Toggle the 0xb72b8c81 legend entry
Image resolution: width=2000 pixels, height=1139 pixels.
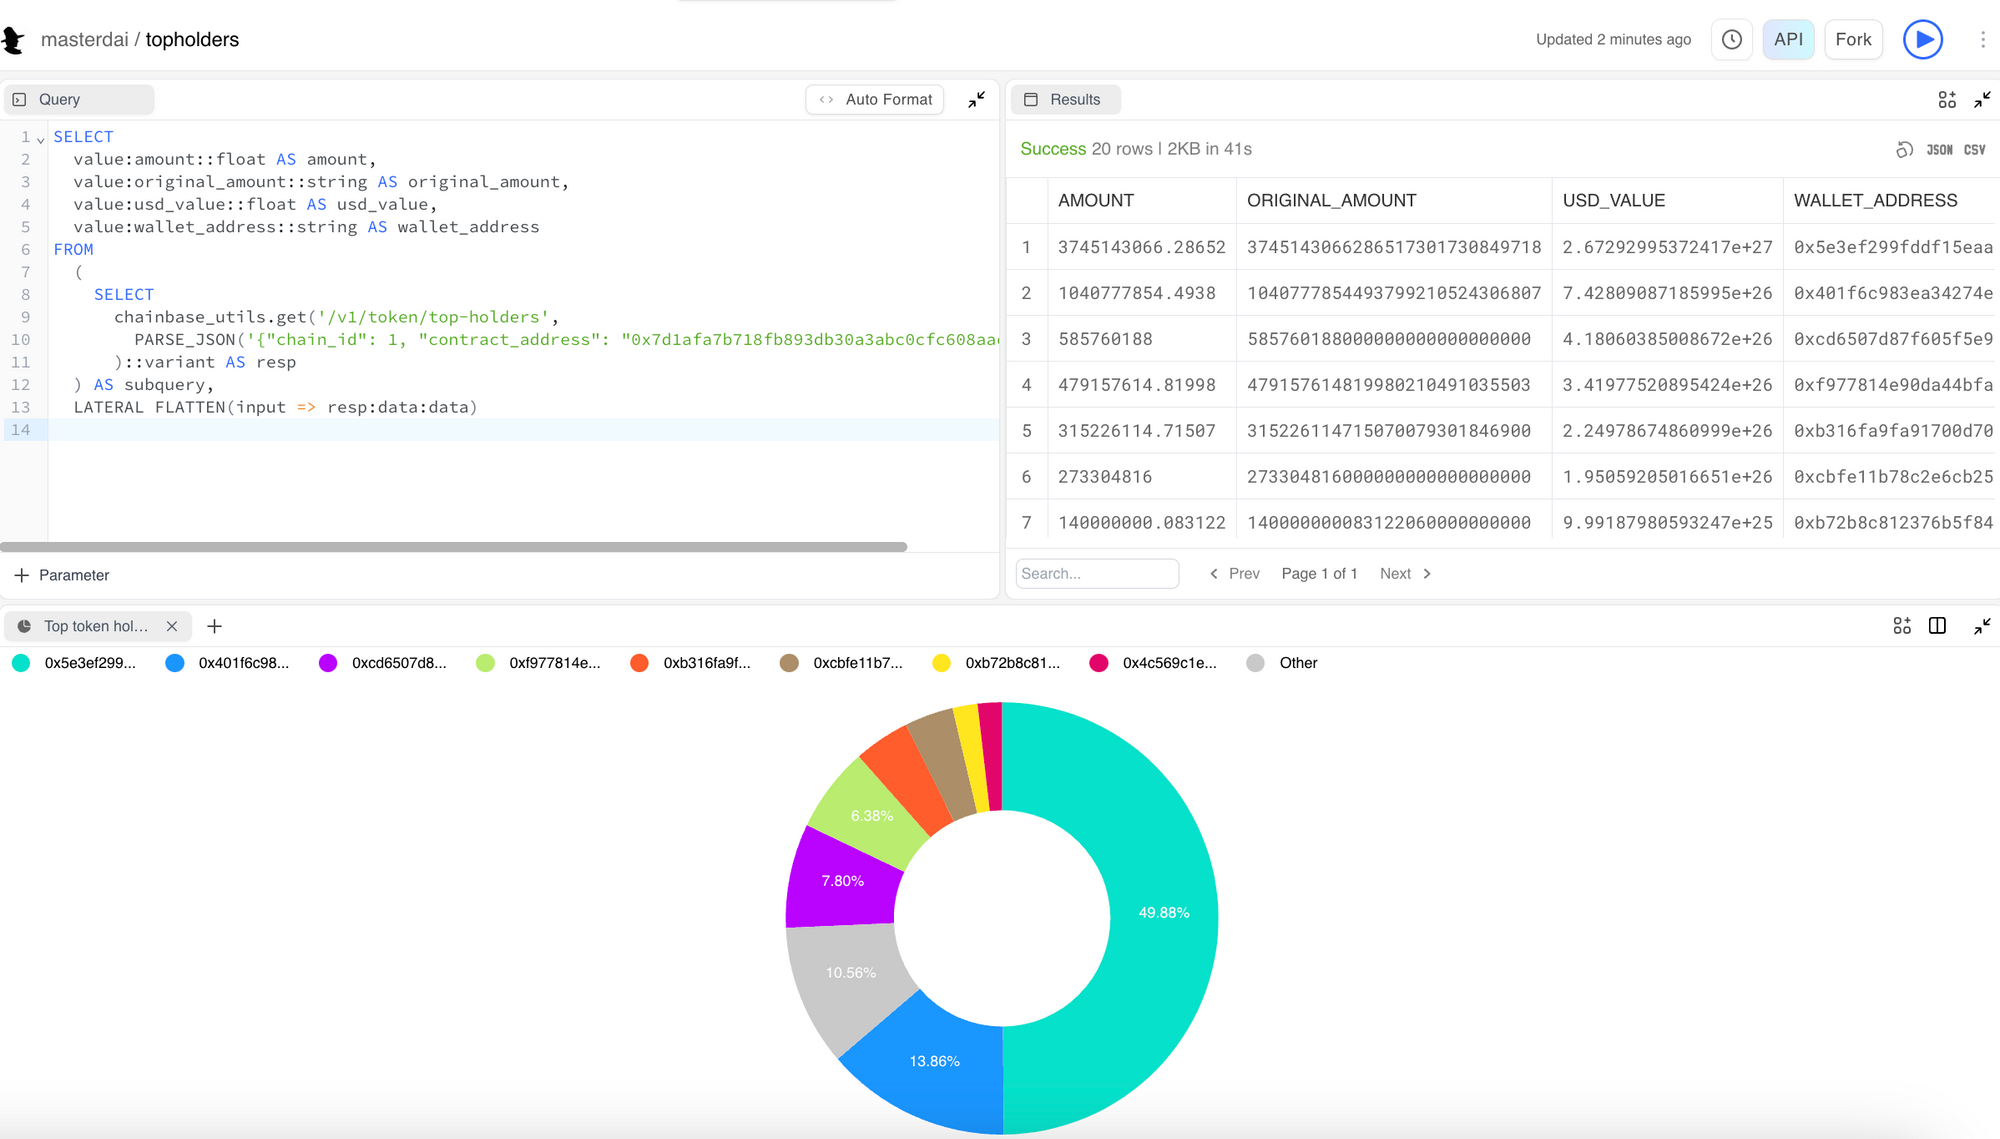(x=996, y=663)
